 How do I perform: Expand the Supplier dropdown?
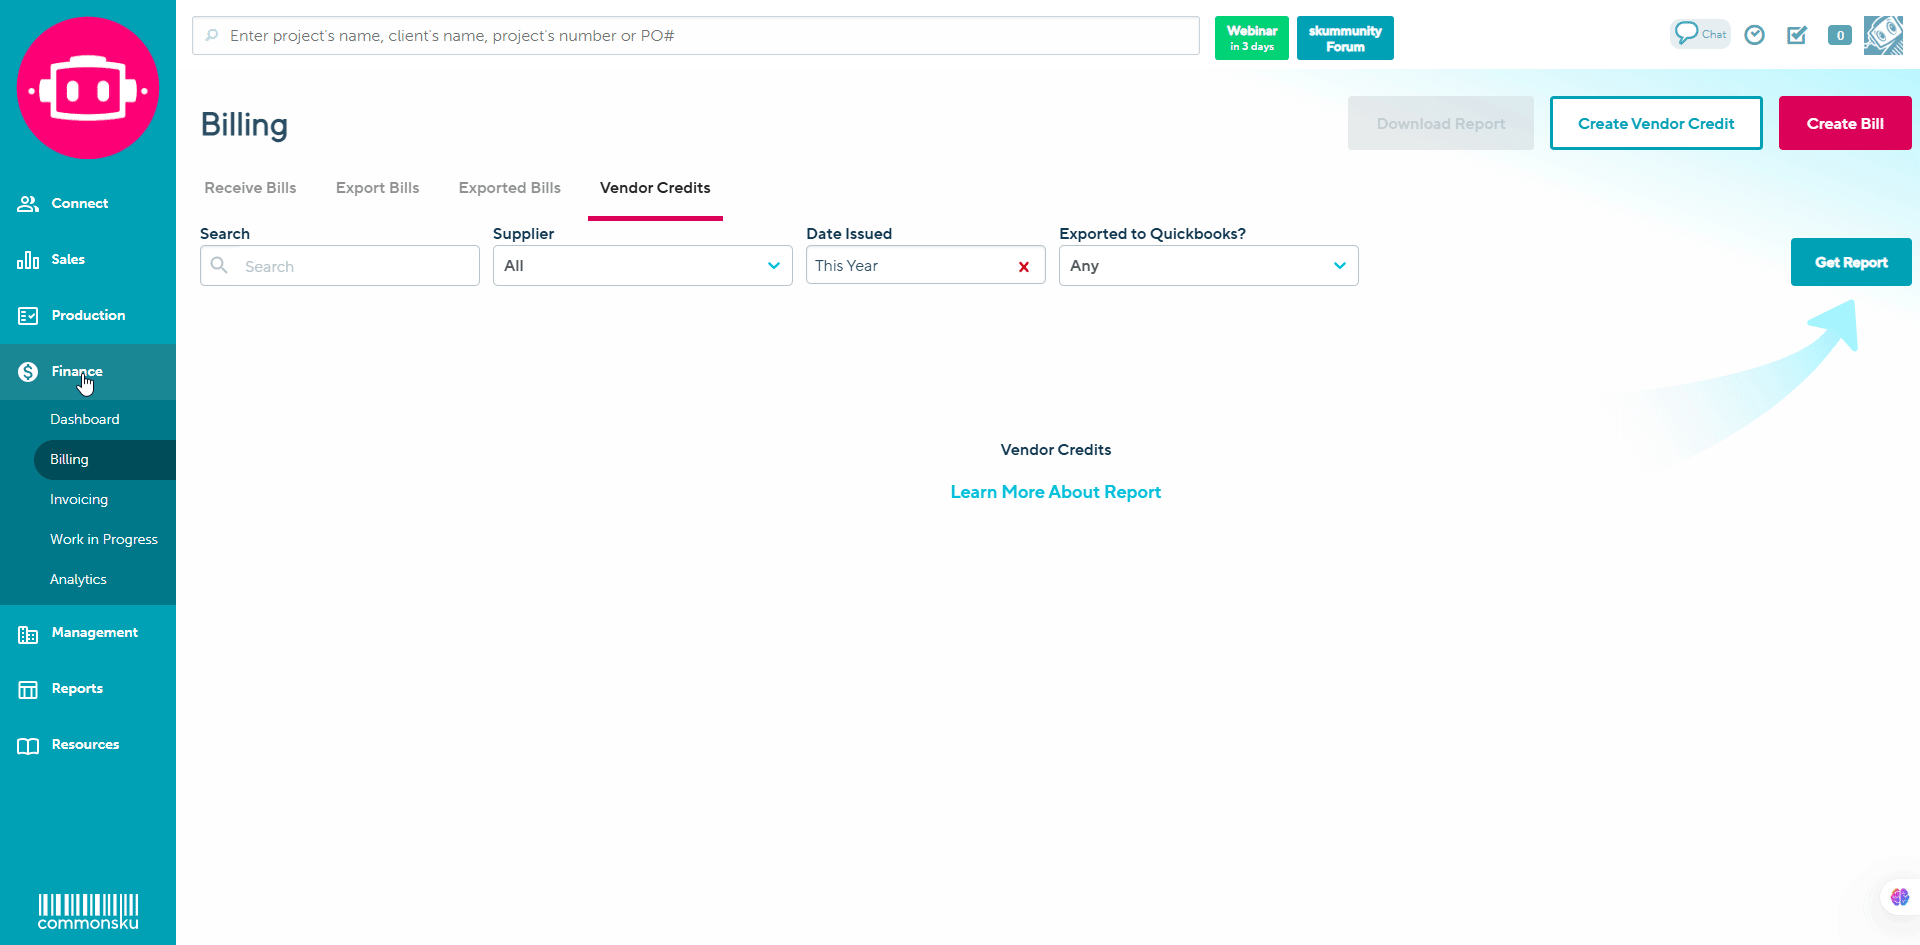coord(642,266)
